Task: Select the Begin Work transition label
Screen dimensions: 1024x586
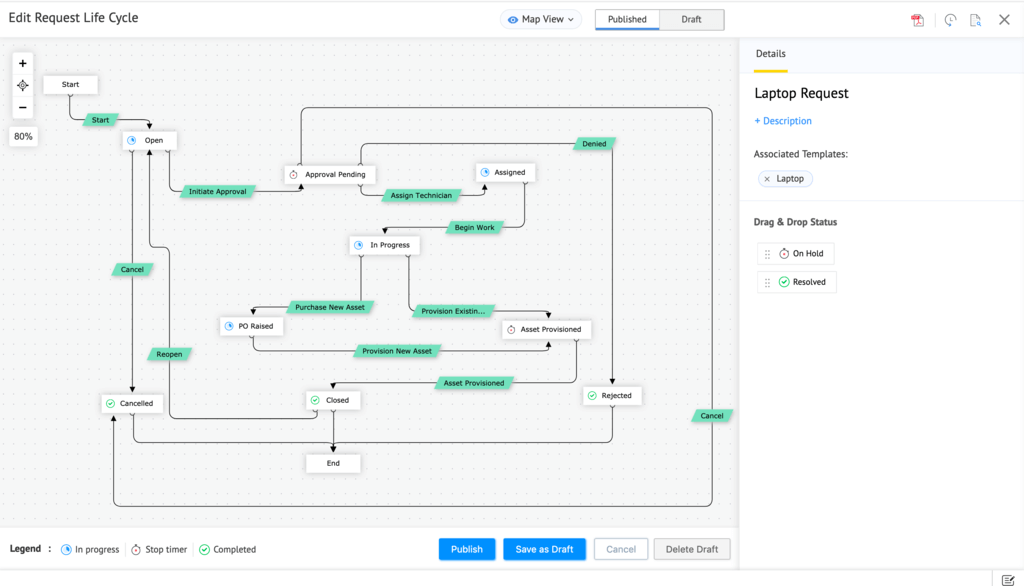Action: tap(474, 227)
